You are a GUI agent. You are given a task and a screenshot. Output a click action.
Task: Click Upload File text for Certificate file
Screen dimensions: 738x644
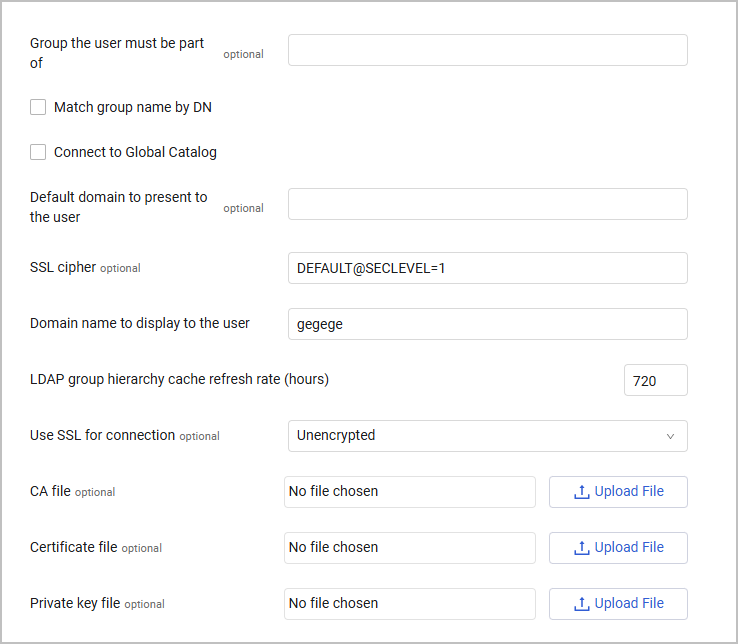[x=629, y=548]
